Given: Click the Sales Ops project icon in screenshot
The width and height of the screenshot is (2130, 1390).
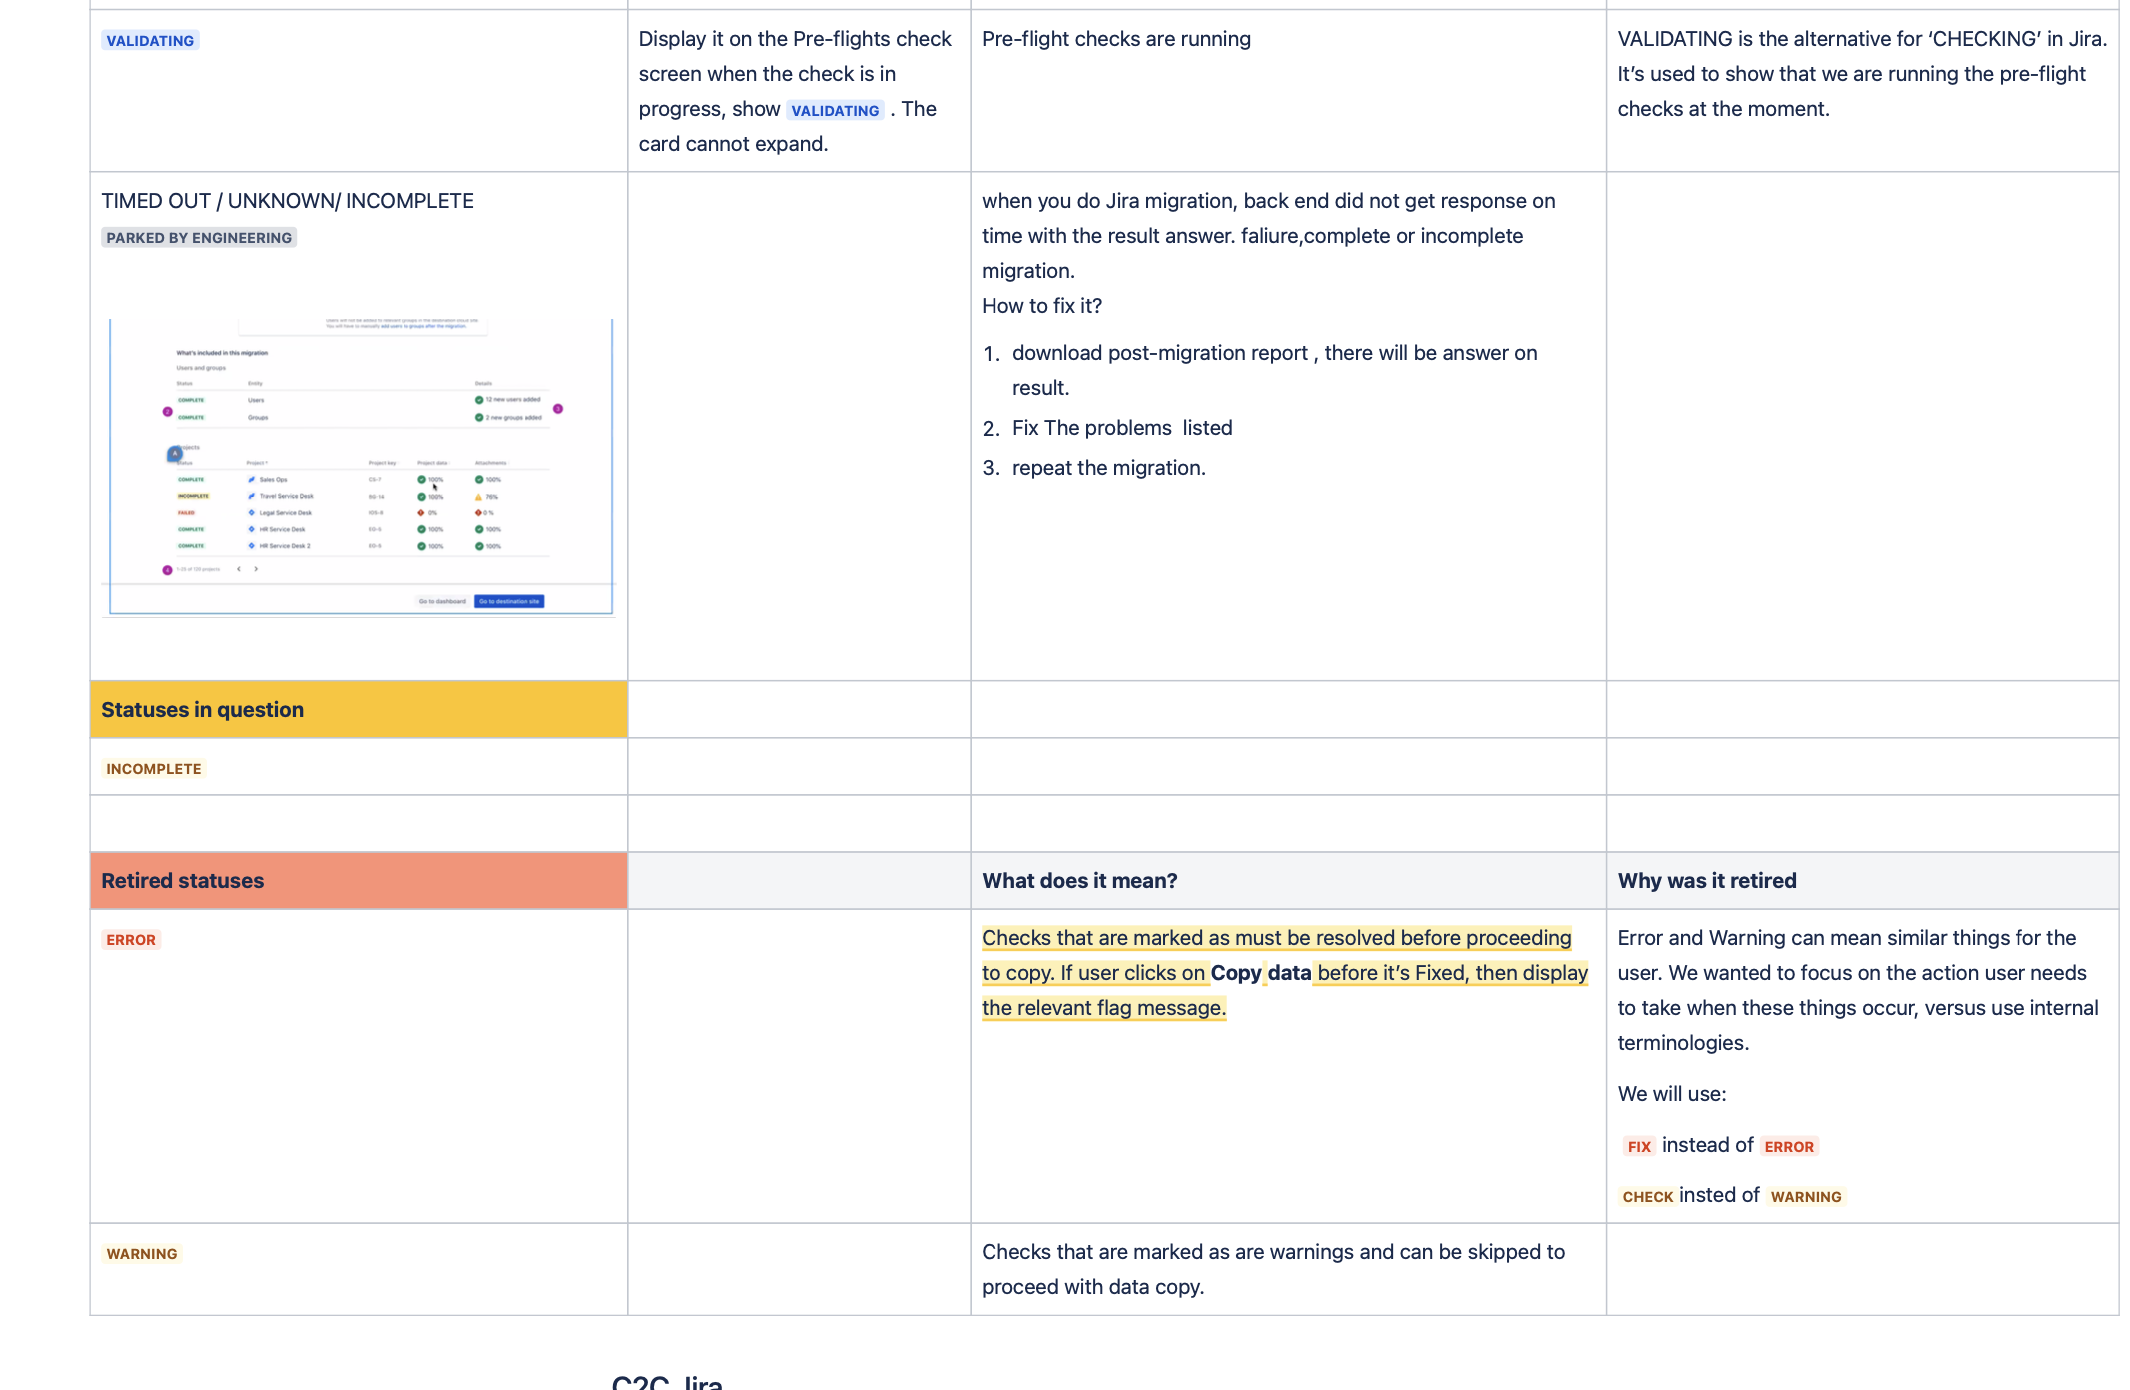Looking at the screenshot, I should [x=251, y=480].
